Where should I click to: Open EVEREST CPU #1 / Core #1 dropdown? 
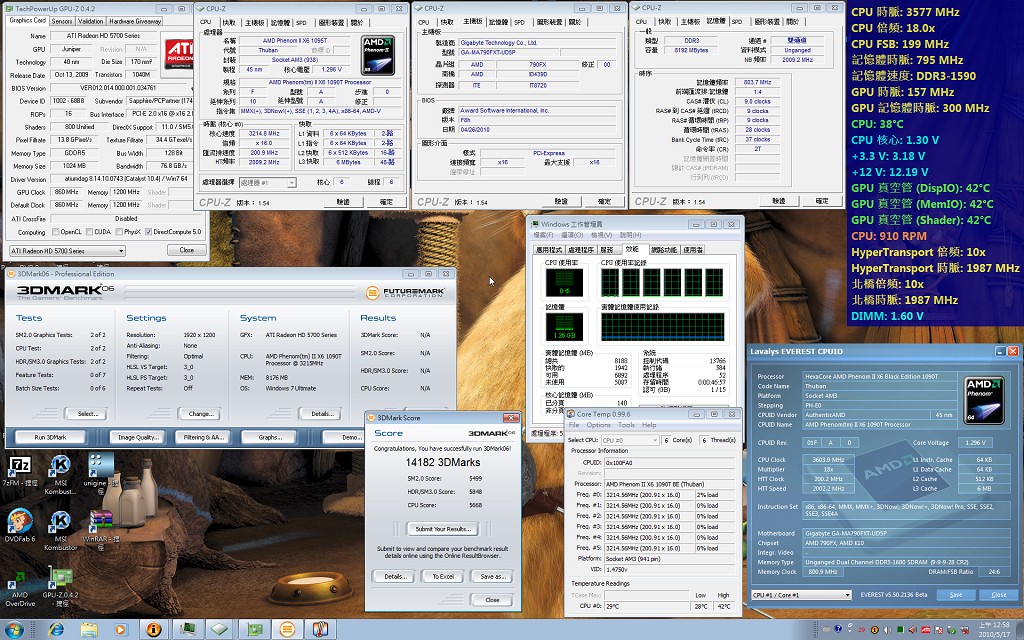(x=801, y=595)
